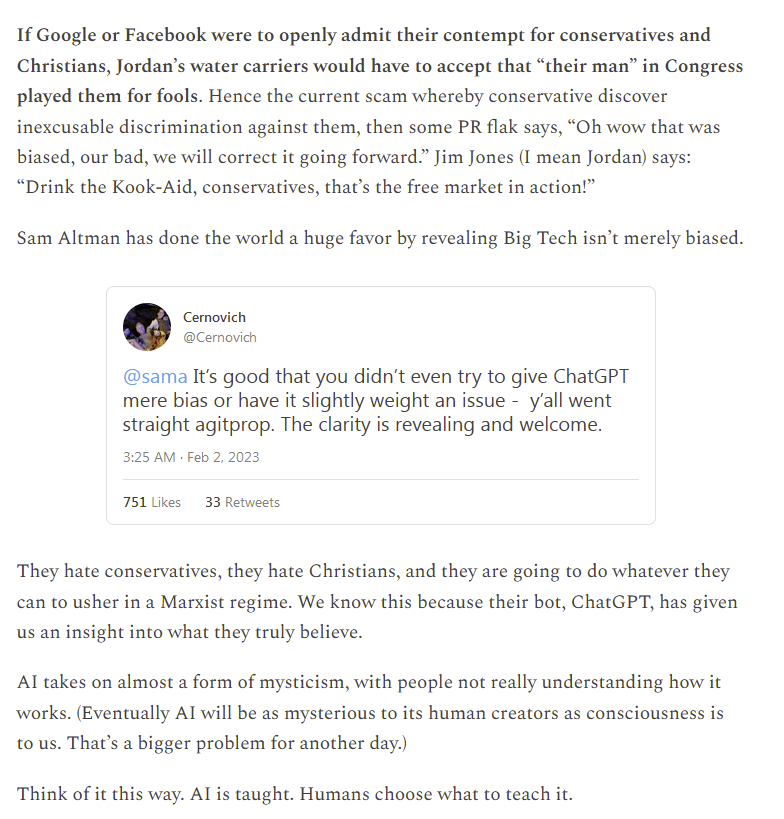Open the @sama mention link
Image resolution: width=784 pixels, height=819 pixels.
pos(155,377)
